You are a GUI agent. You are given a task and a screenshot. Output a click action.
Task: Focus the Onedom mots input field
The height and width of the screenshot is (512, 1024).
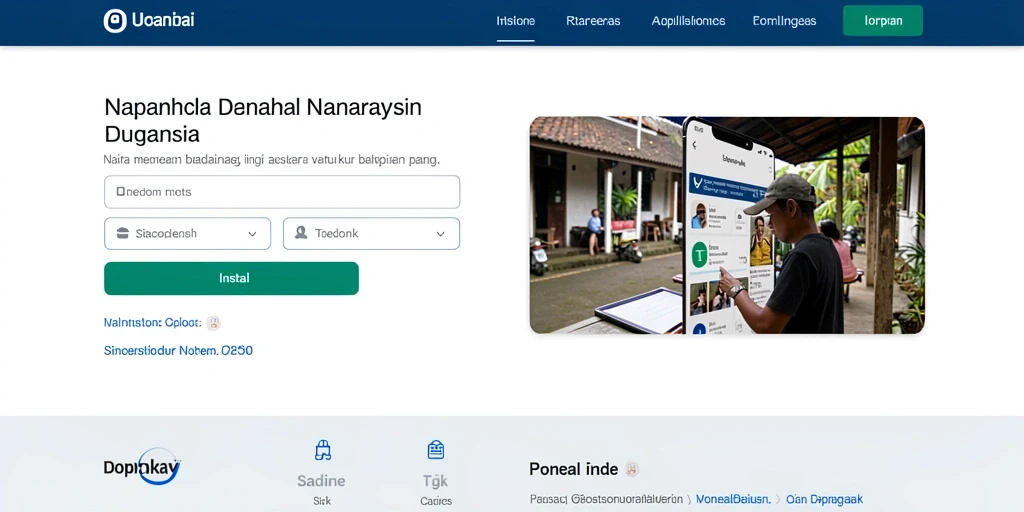coord(282,192)
